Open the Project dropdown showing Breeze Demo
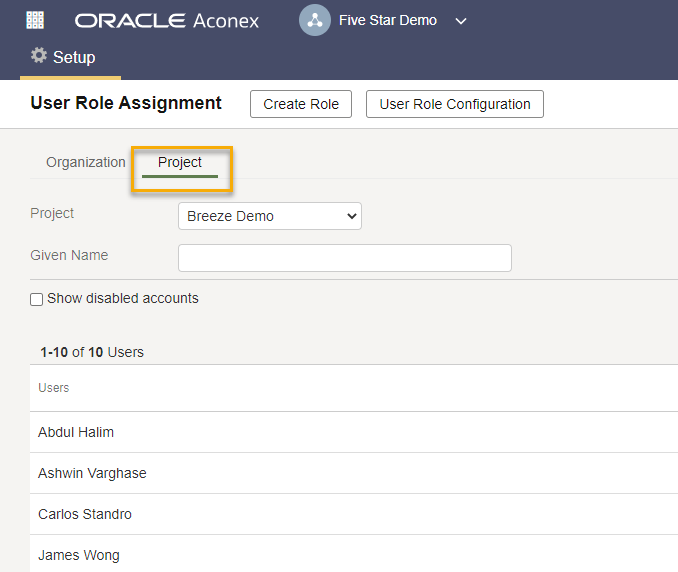678x572 pixels. 270,216
